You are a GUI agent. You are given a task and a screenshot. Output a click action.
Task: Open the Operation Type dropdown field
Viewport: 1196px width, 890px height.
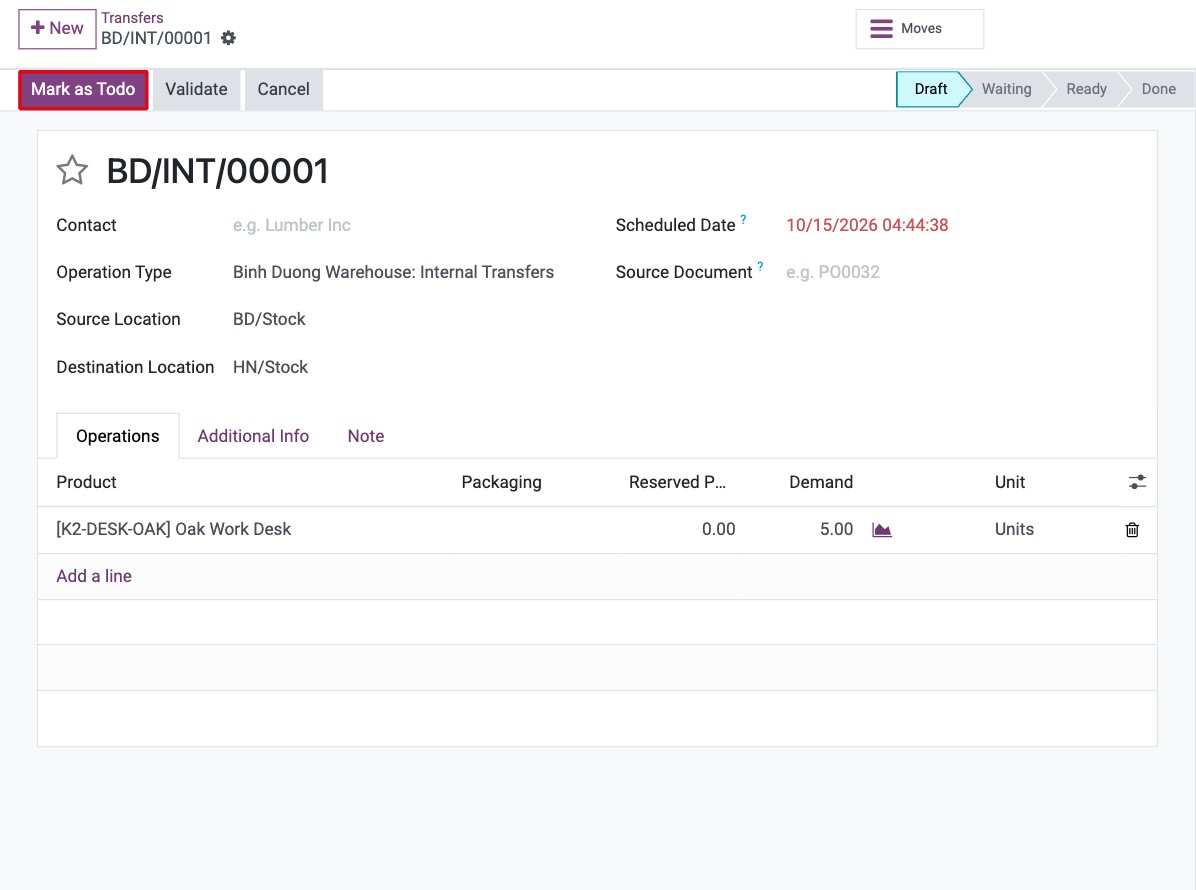point(404,272)
